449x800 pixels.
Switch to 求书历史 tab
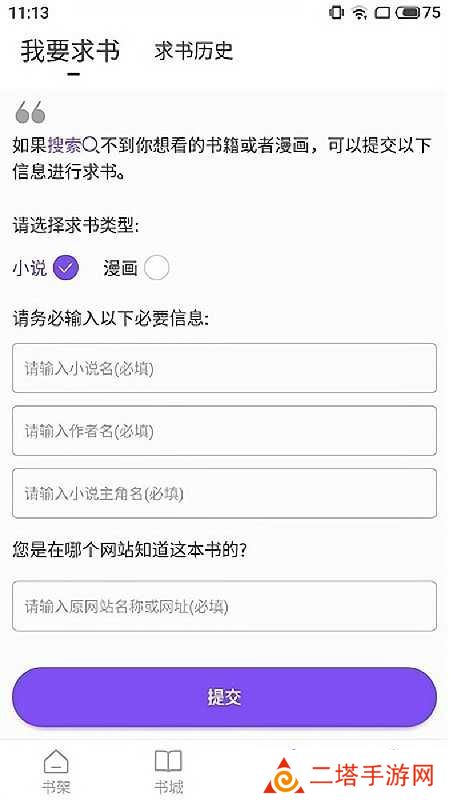click(x=194, y=51)
